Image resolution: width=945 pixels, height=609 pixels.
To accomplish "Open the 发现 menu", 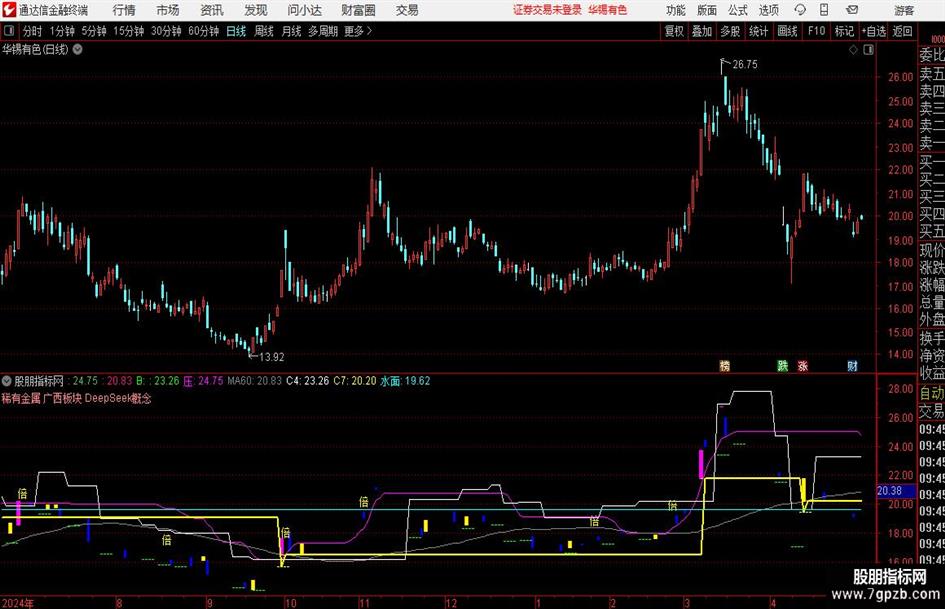I will [256, 10].
